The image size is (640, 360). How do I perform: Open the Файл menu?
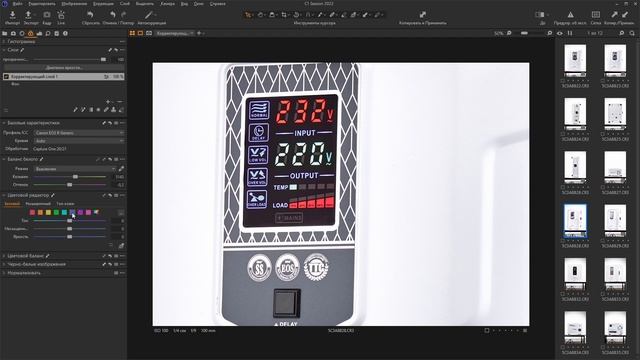(17, 4)
